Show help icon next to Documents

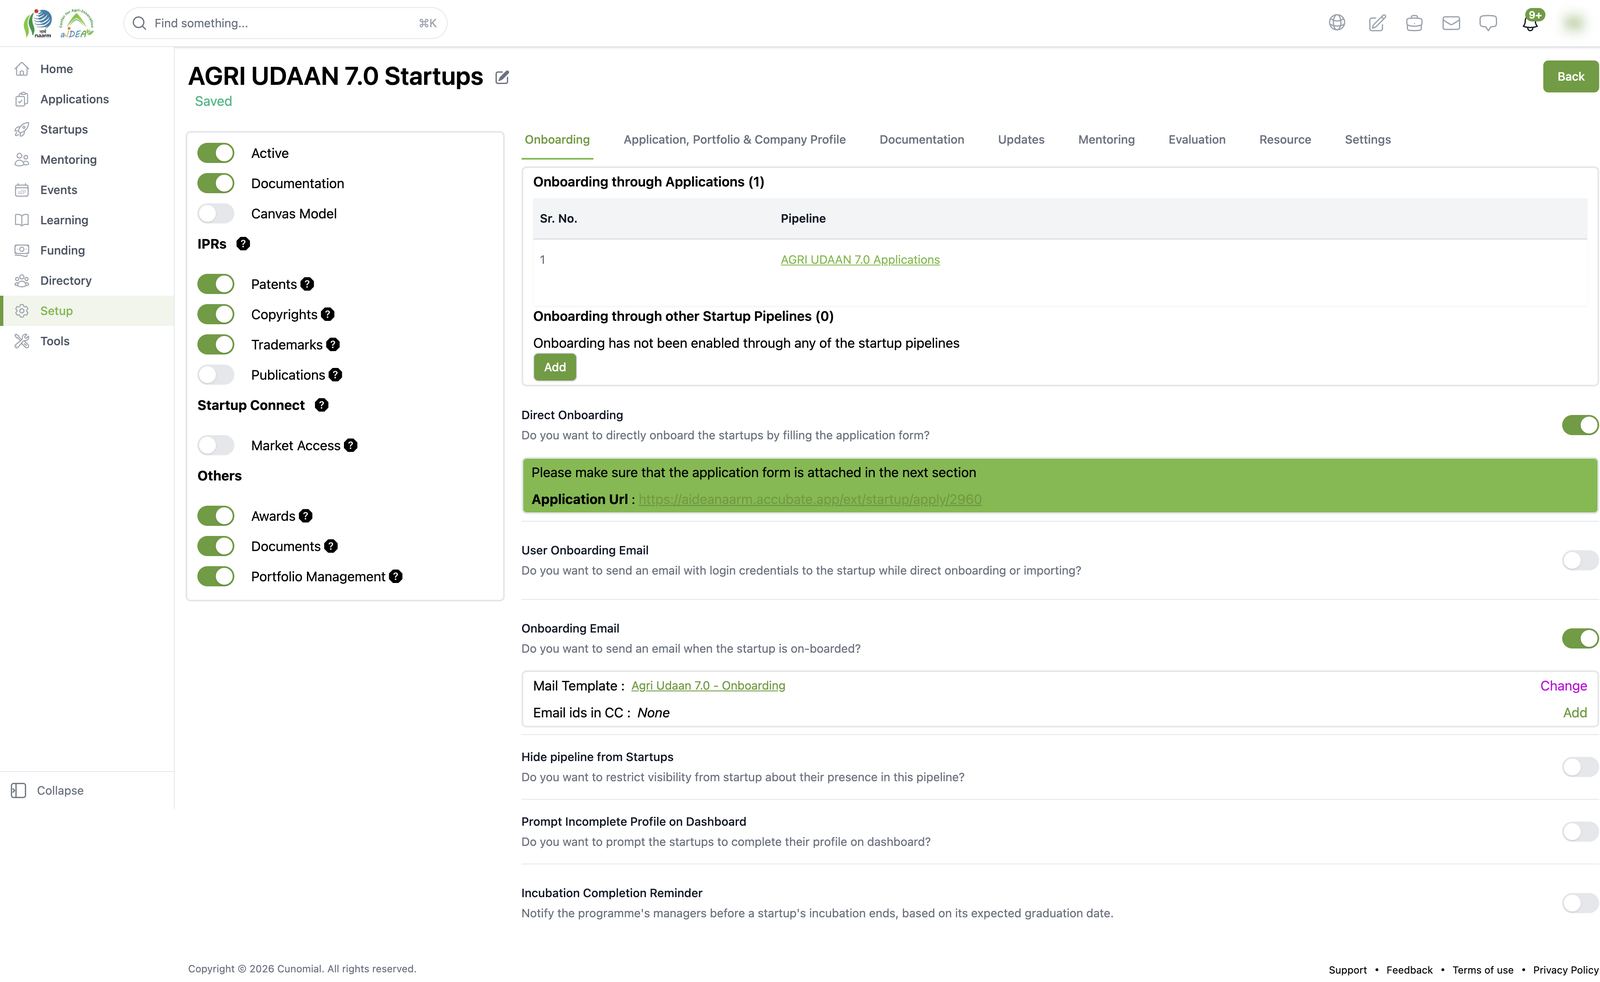330,546
